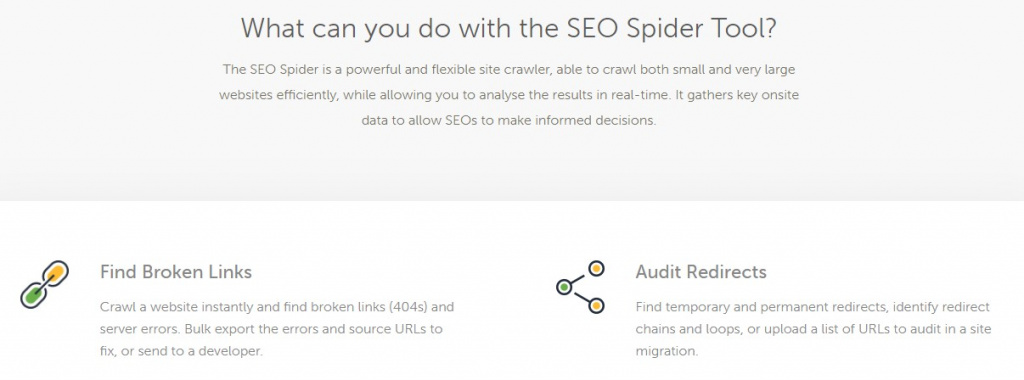
Task: Click the Find Broken Links description text
Action: pyautogui.click(x=277, y=328)
